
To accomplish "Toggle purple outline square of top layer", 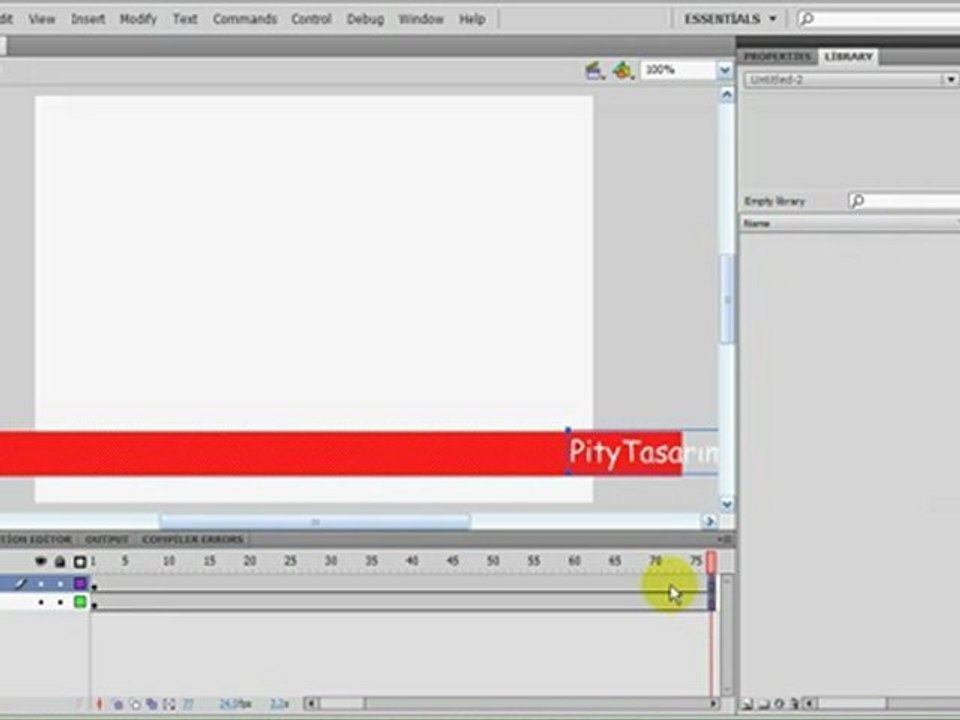I will pos(80,583).
